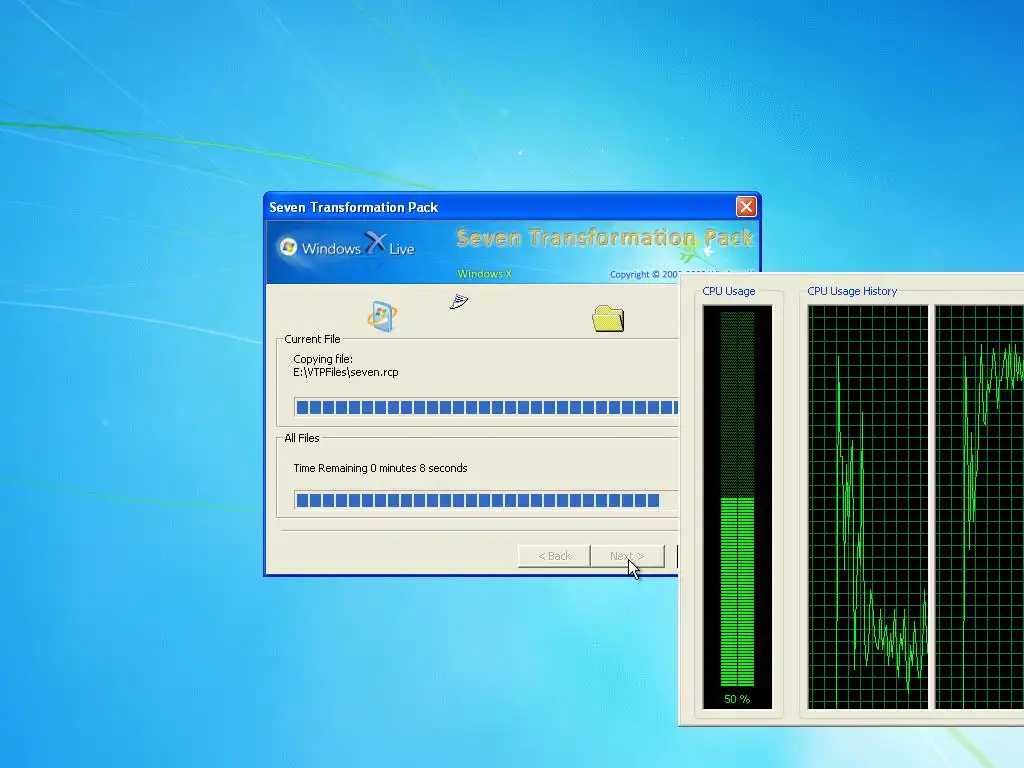Click the 'All Files' group label
Screen dimensions: 1024x768
302,438
